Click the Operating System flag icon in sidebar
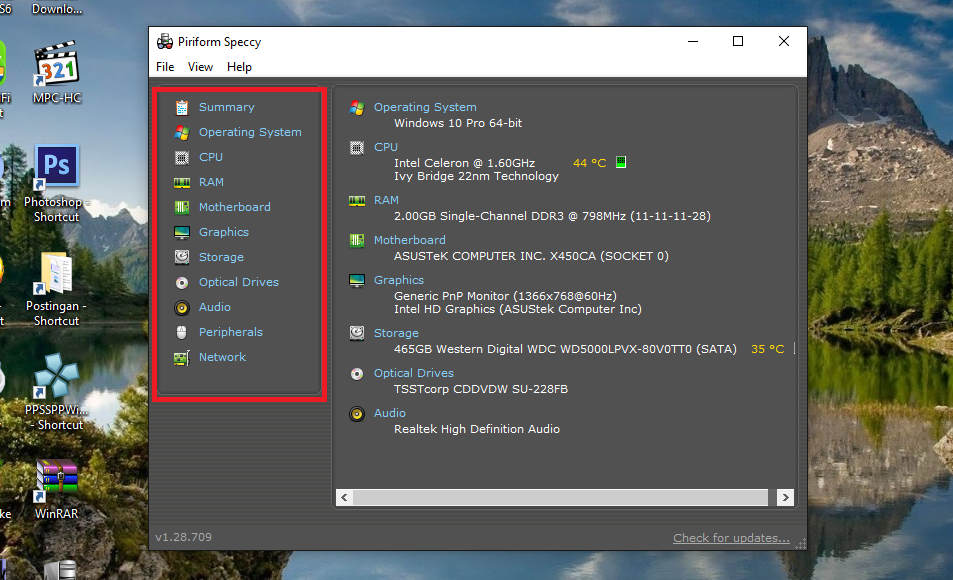This screenshot has height=580, width=953. point(182,133)
